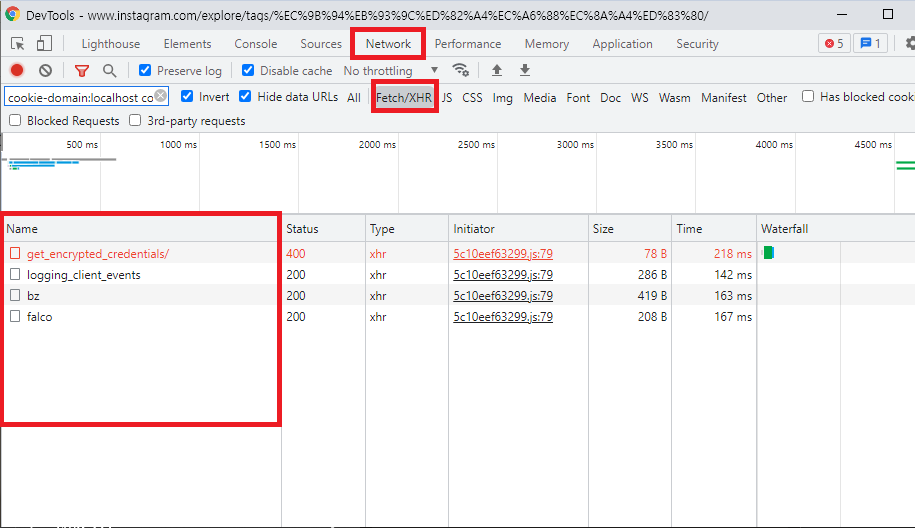Enable Has blocked cookies checkbox

[808, 96]
